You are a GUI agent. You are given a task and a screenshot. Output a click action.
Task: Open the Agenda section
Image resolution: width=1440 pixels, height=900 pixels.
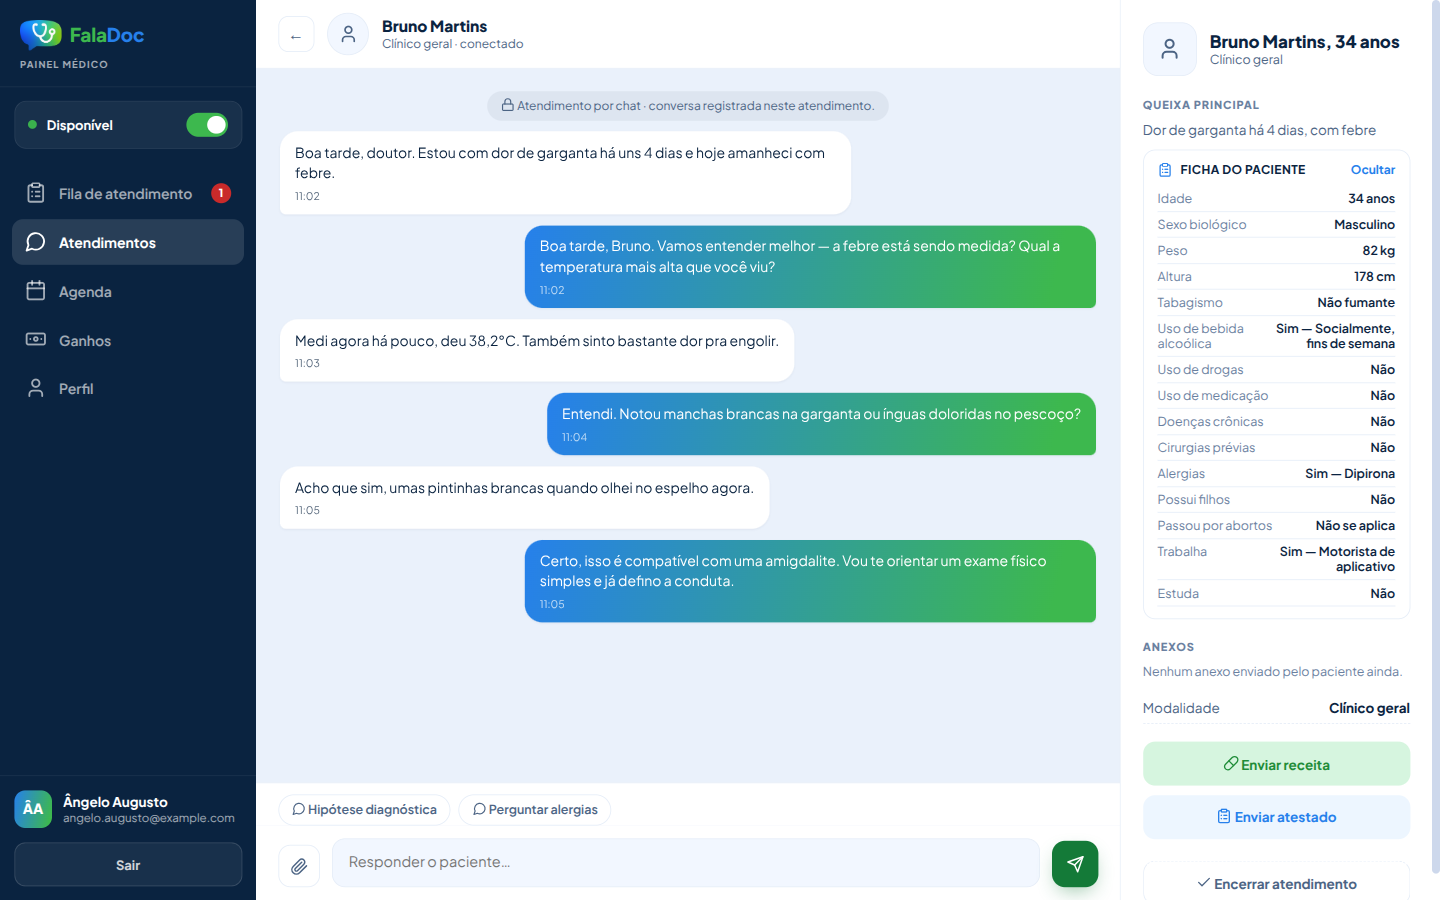pos(128,292)
